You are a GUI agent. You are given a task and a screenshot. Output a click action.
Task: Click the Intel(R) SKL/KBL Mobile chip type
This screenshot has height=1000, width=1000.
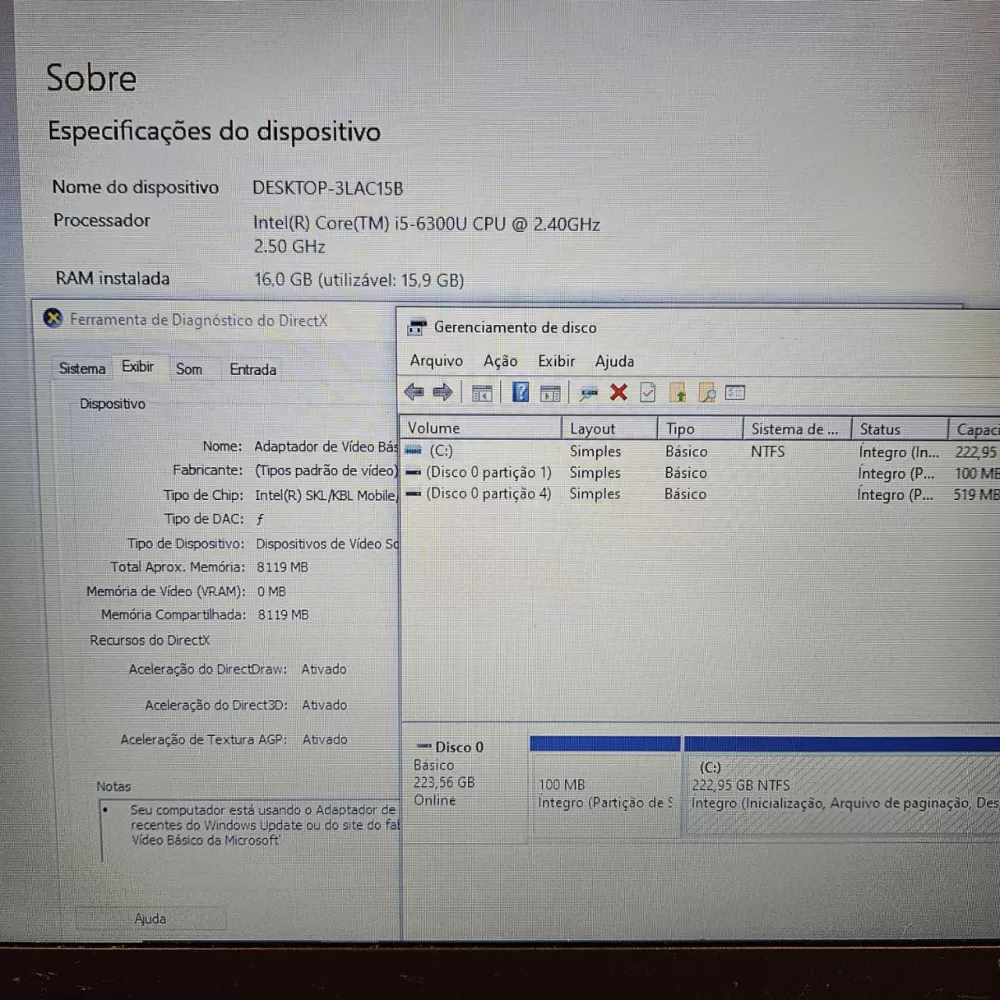click(x=326, y=495)
